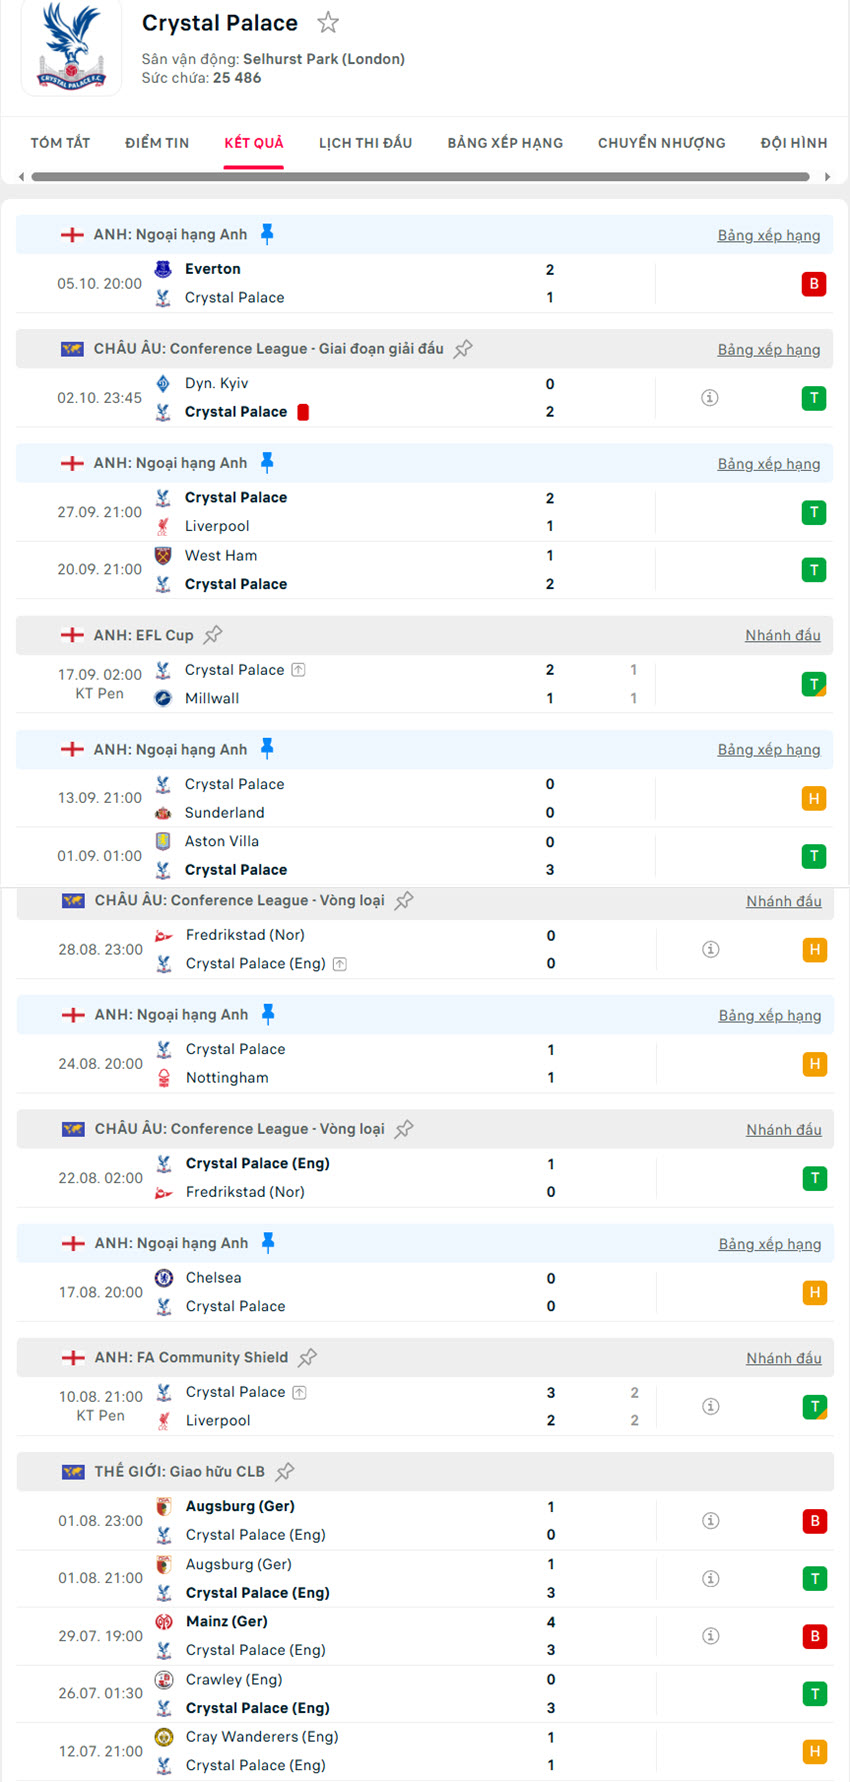Pin the Giao hữu CLB competition
The width and height of the screenshot is (850, 1782).
click(285, 1471)
